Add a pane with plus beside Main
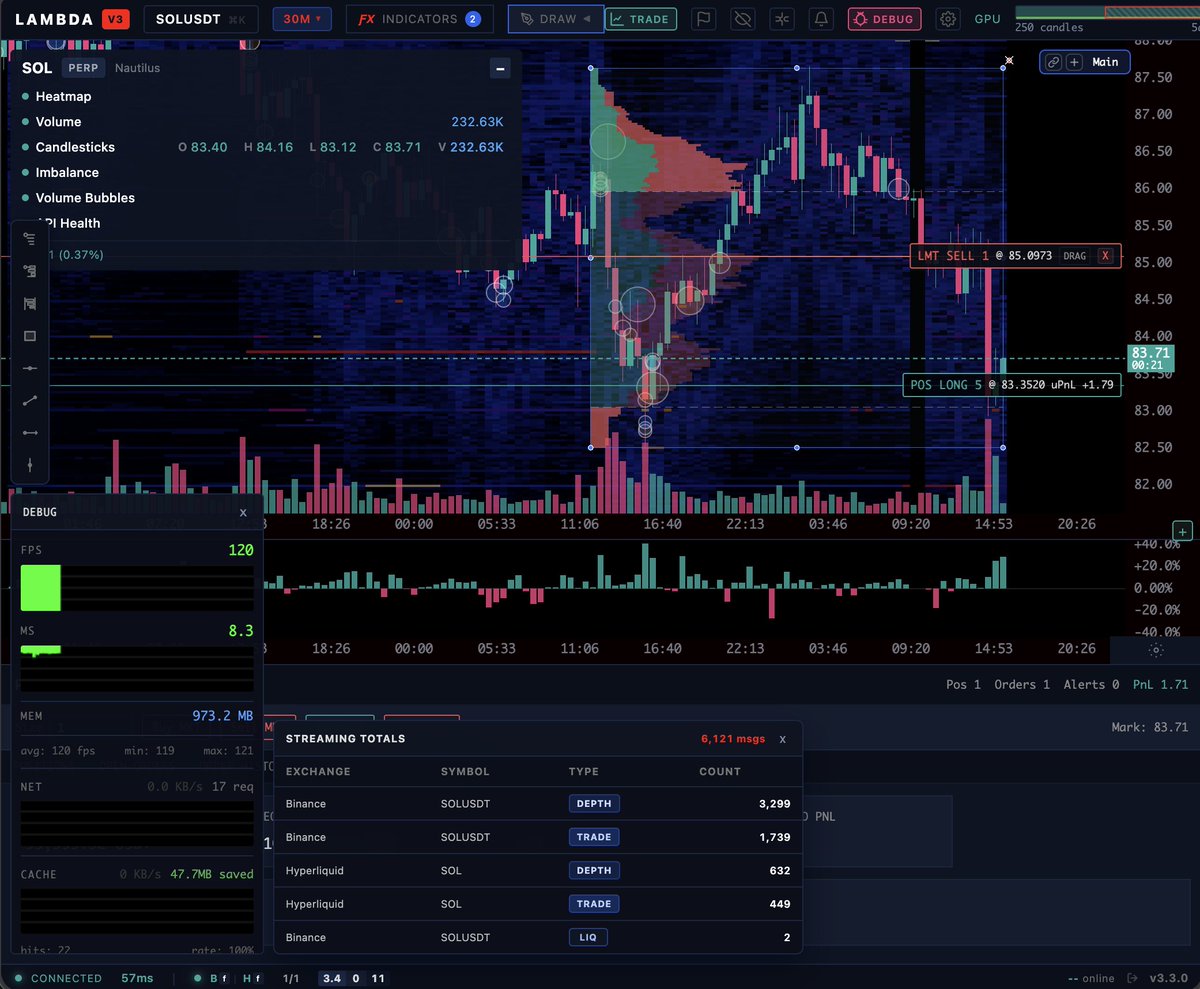Image resolution: width=1200 pixels, height=989 pixels. click(1074, 62)
